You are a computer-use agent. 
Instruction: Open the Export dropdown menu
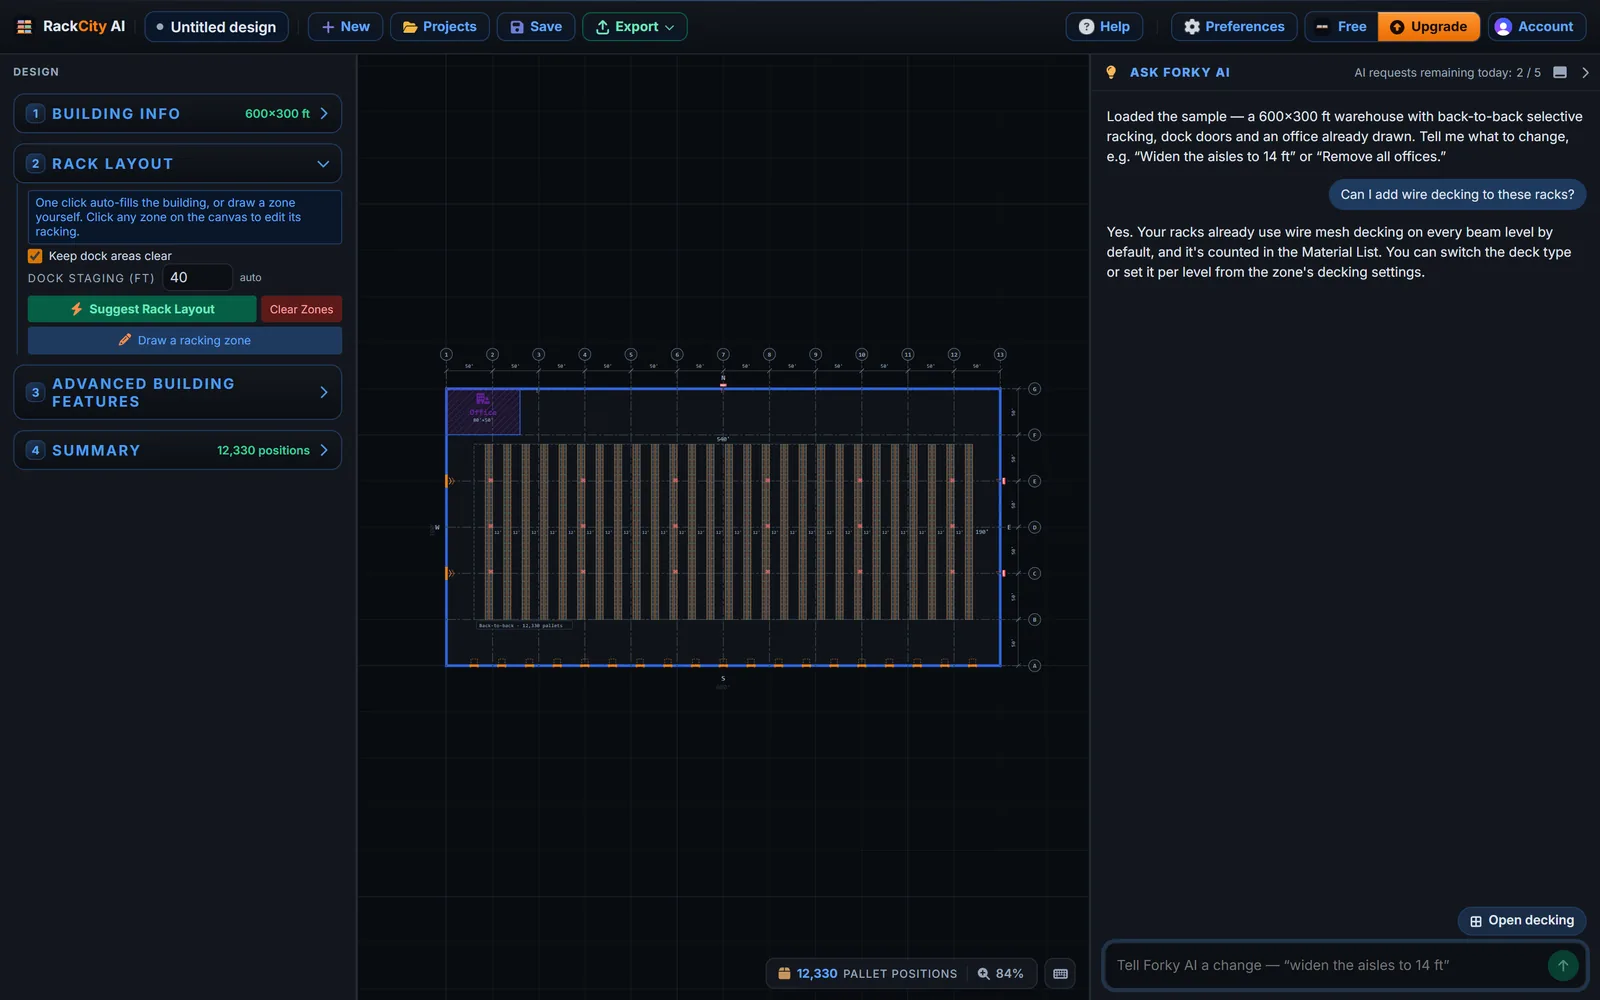coord(634,27)
